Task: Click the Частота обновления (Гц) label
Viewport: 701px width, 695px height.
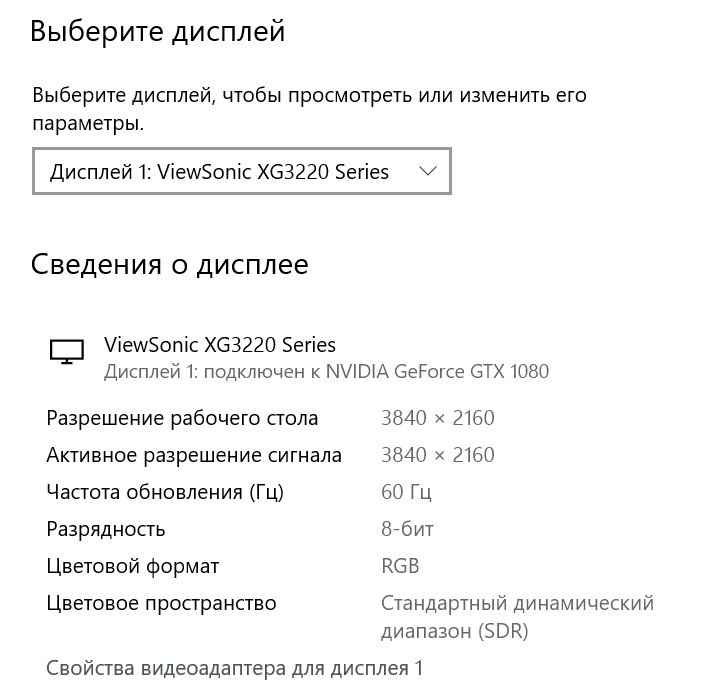Action: (x=165, y=492)
